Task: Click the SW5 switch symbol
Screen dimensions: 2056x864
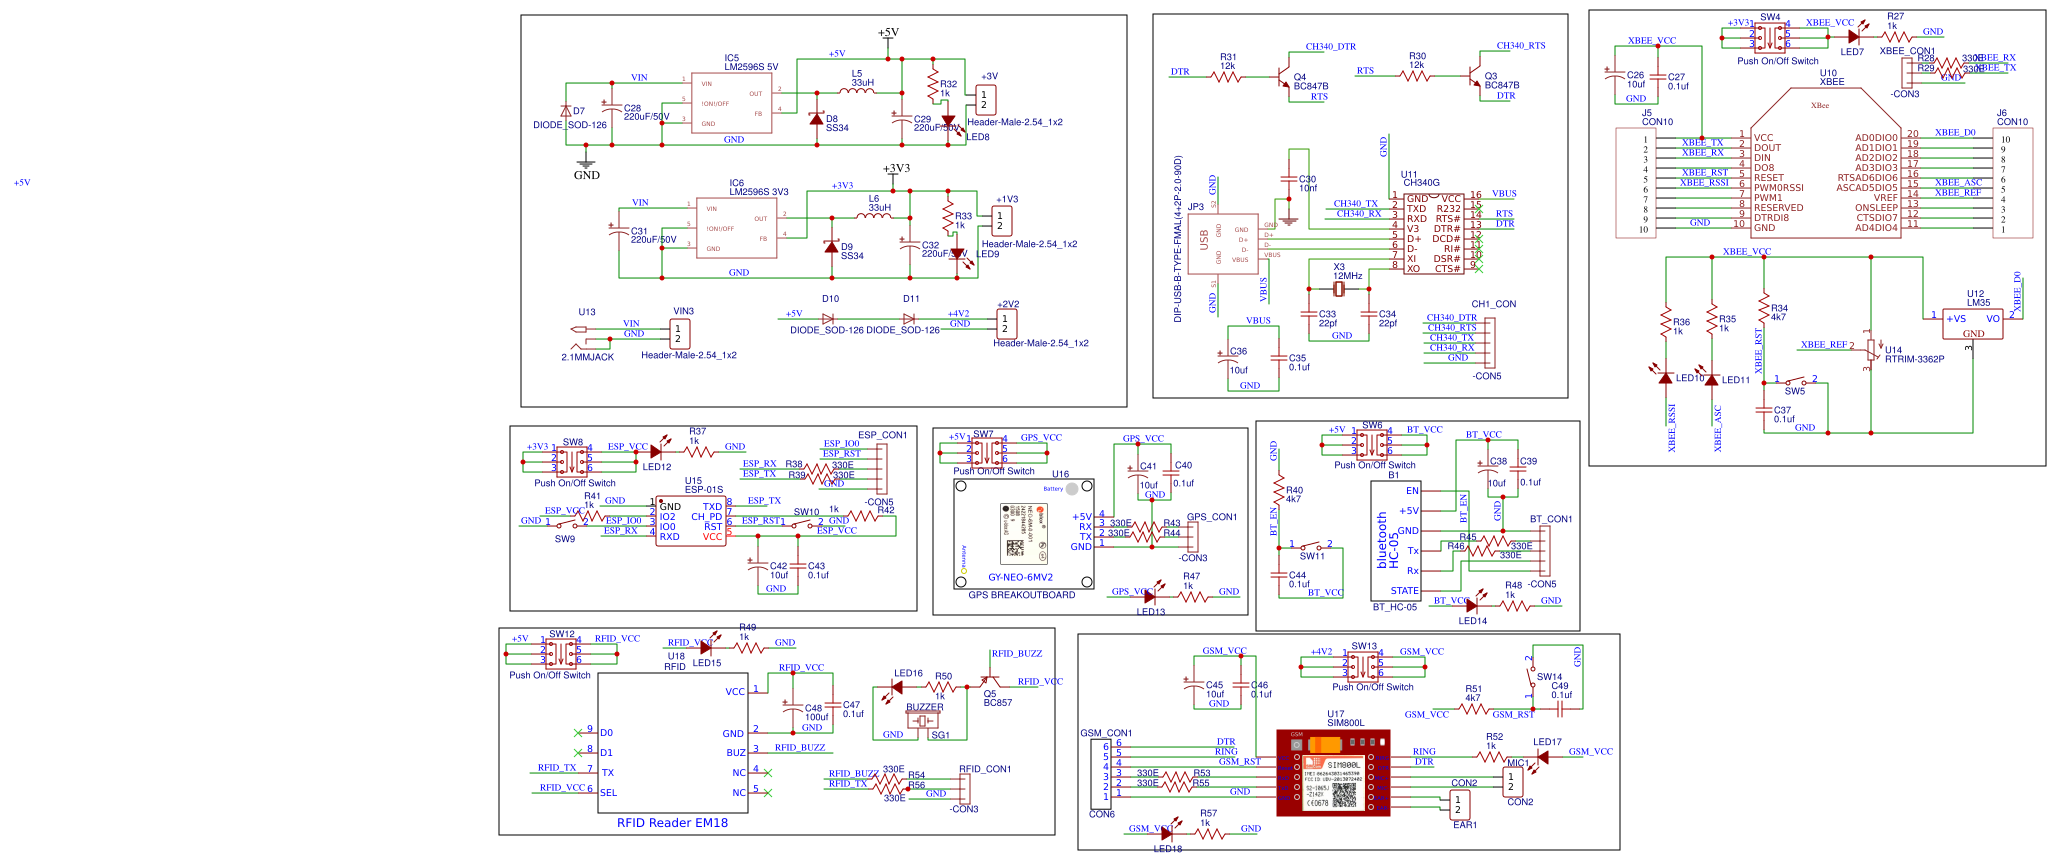Action: click(1795, 381)
